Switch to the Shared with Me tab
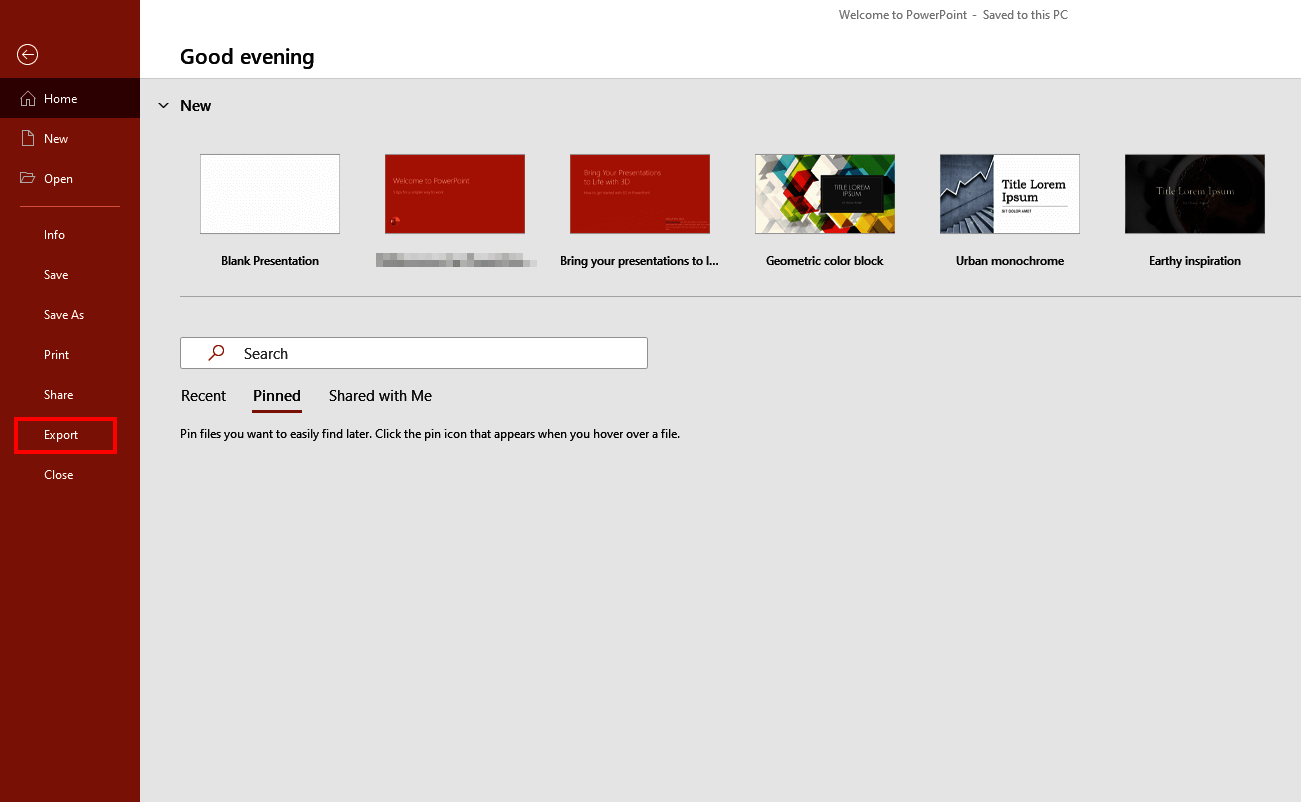This screenshot has height=802, width=1301. pyautogui.click(x=380, y=396)
